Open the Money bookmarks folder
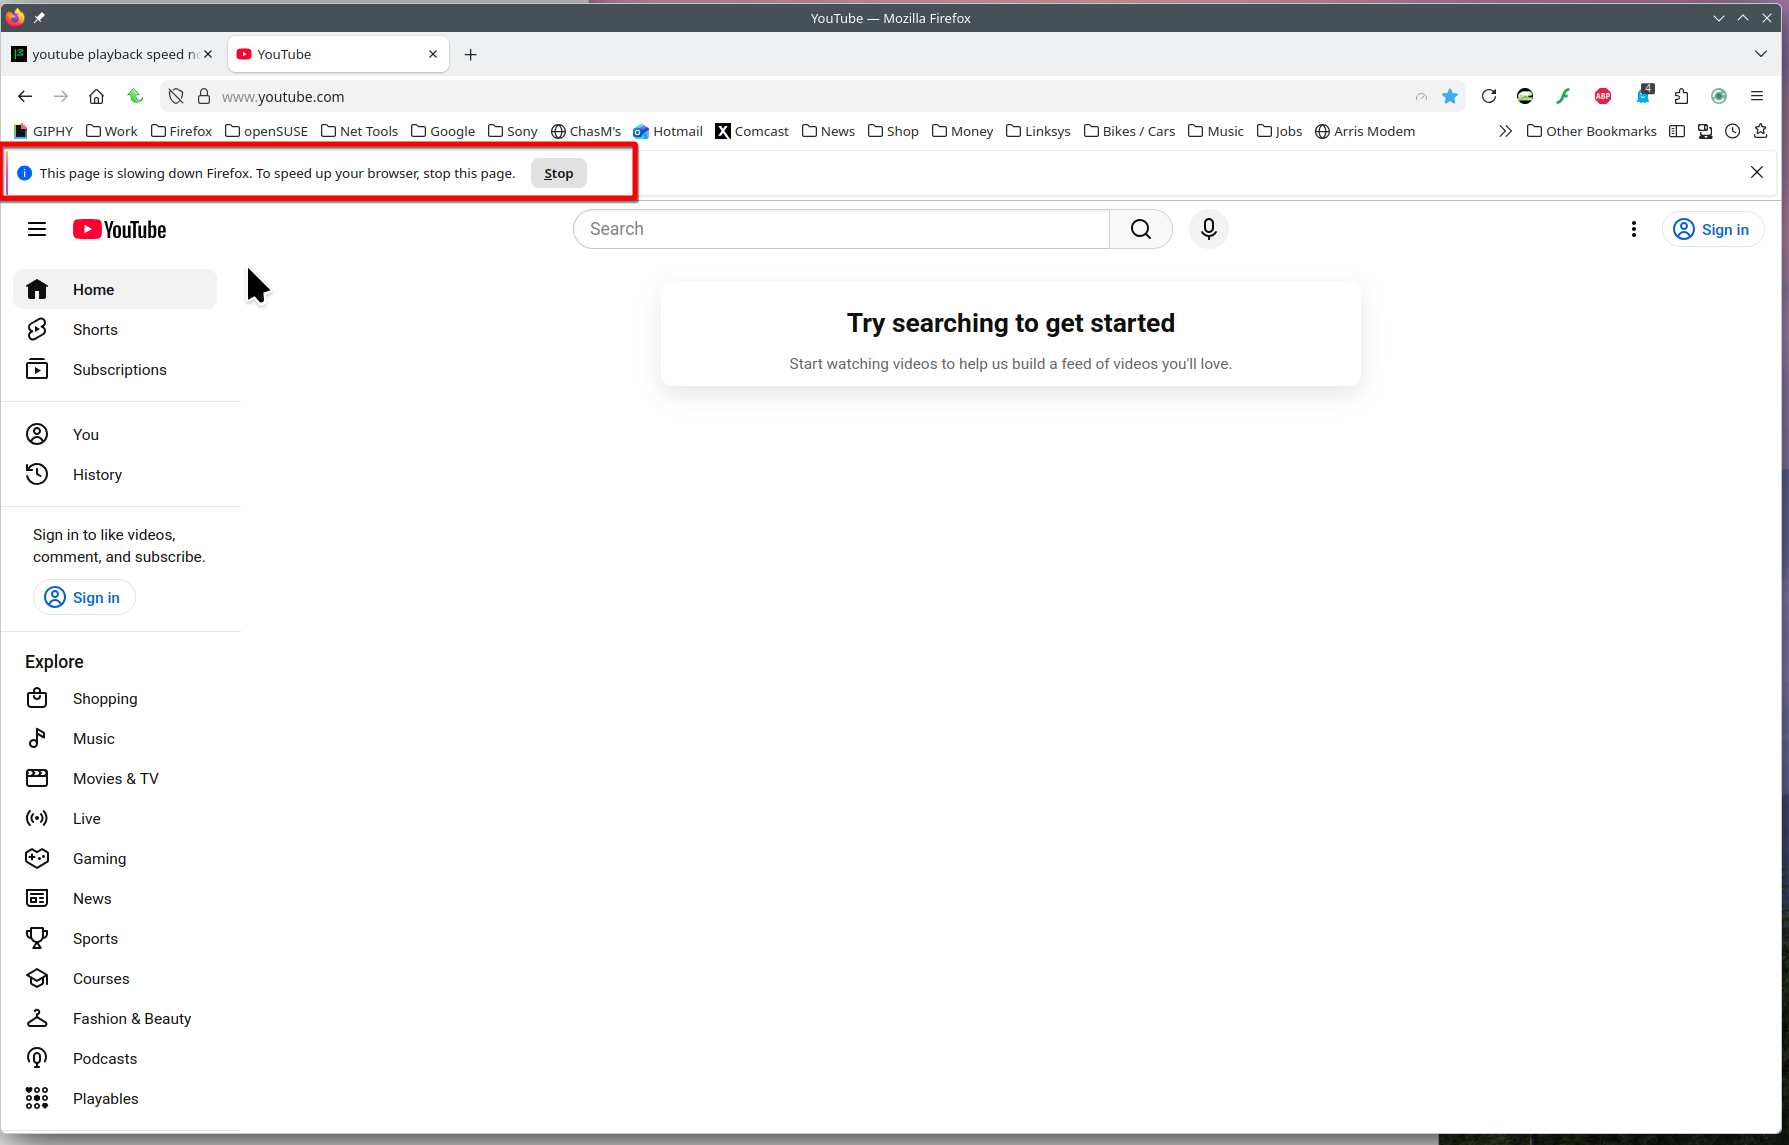The width and height of the screenshot is (1789, 1145). 963,131
